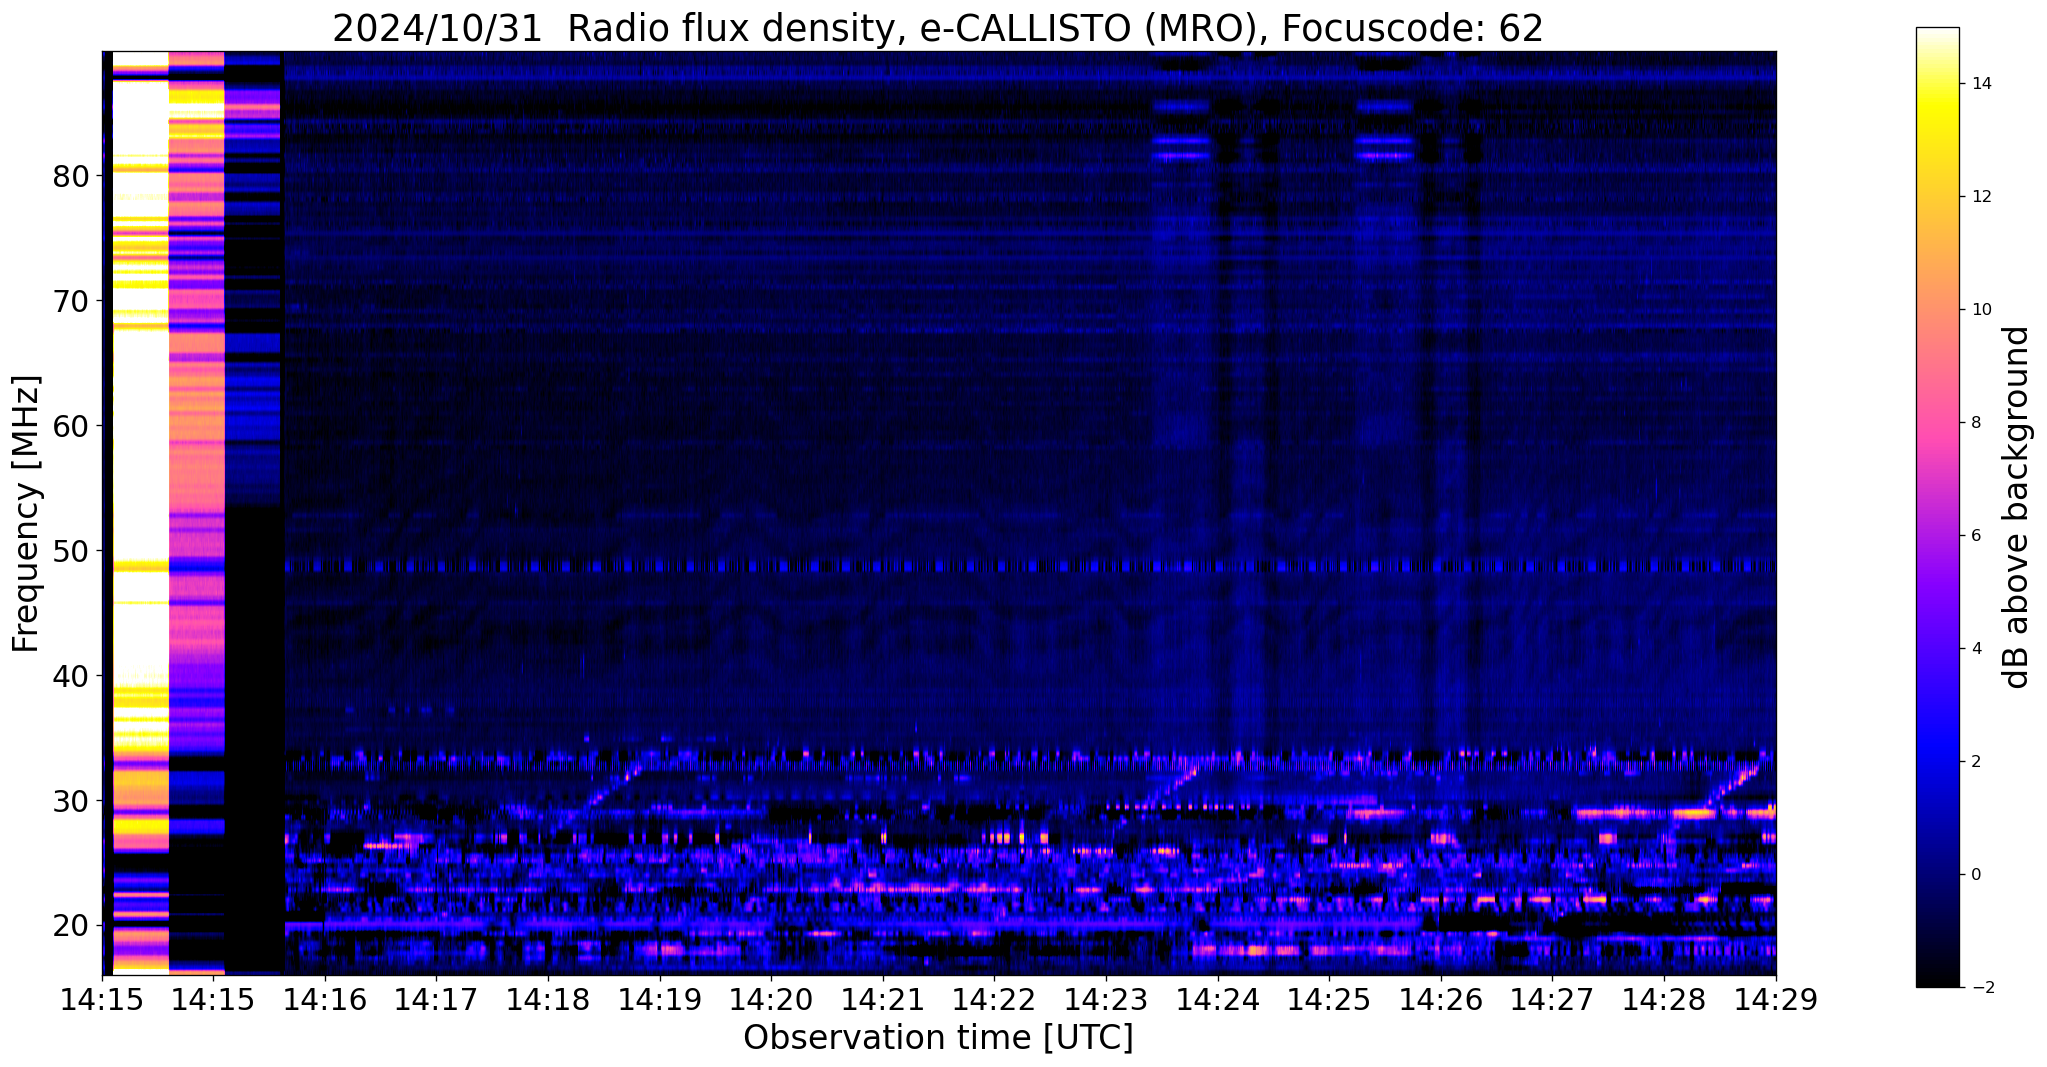This screenshot has height=1067, width=2047.
Task: Click the 14:20 time tick label
Action: (771, 1000)
